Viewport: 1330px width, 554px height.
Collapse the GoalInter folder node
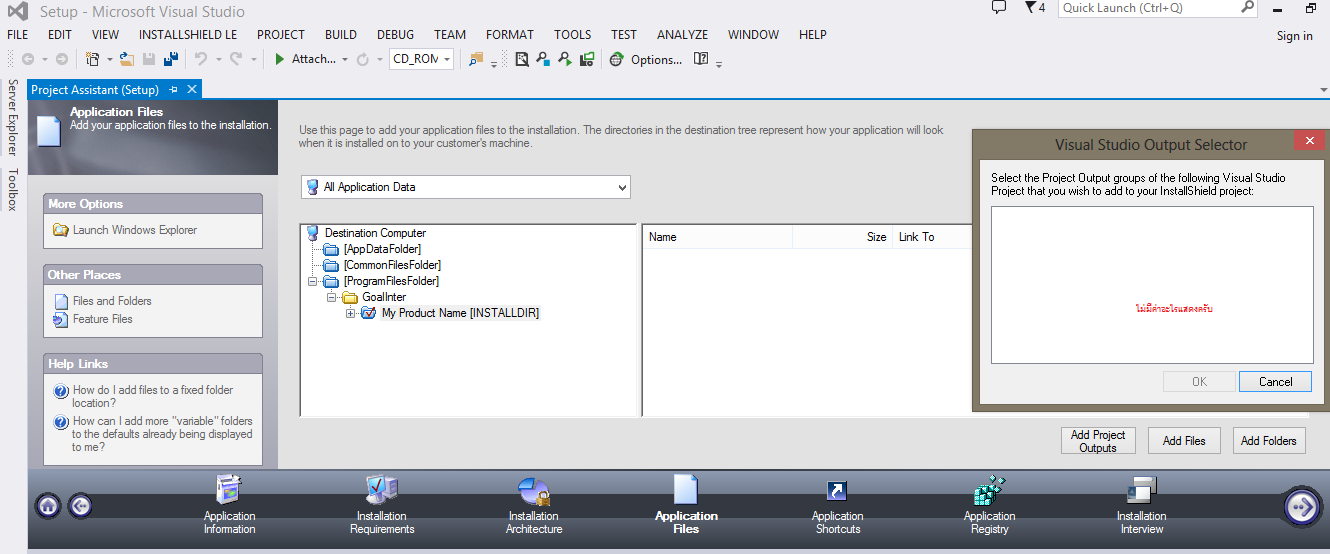(x=331, y=297)
